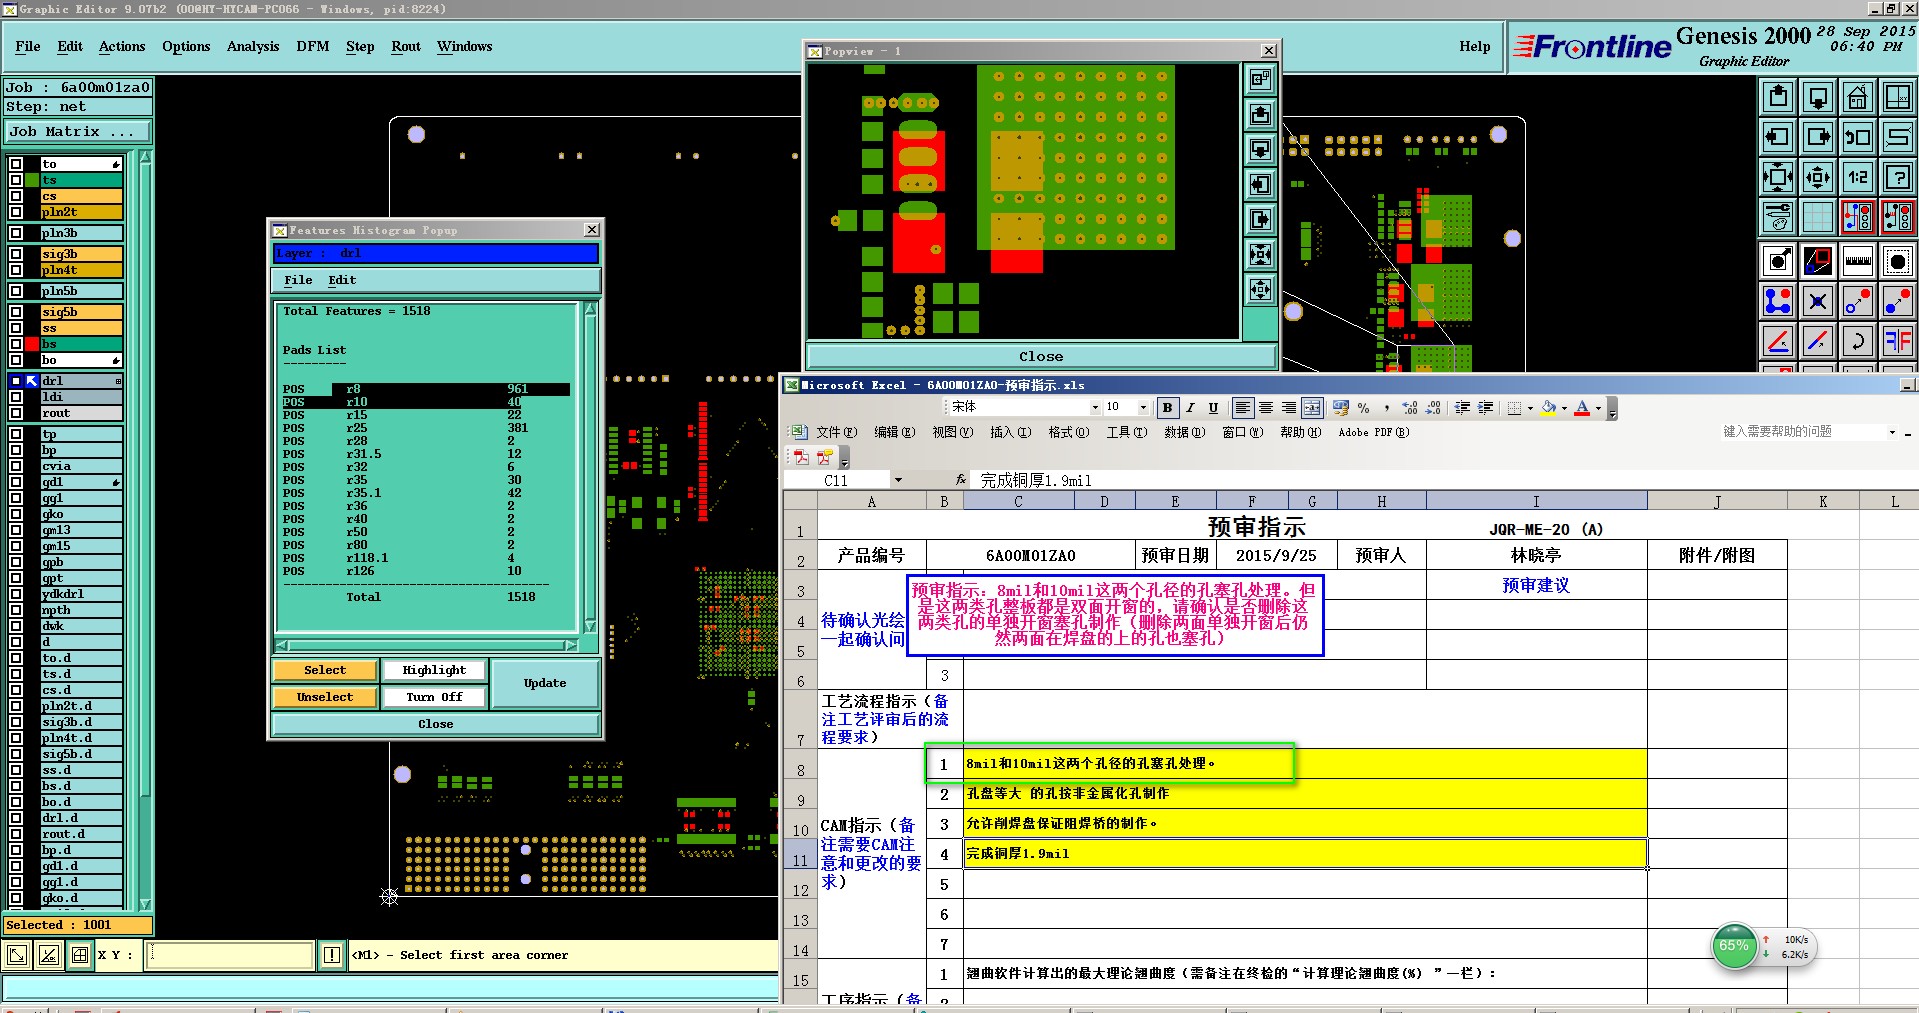Click the pan left view icon
The width and height of the screenshot is (1919, 1013).
pos(1778,137)
